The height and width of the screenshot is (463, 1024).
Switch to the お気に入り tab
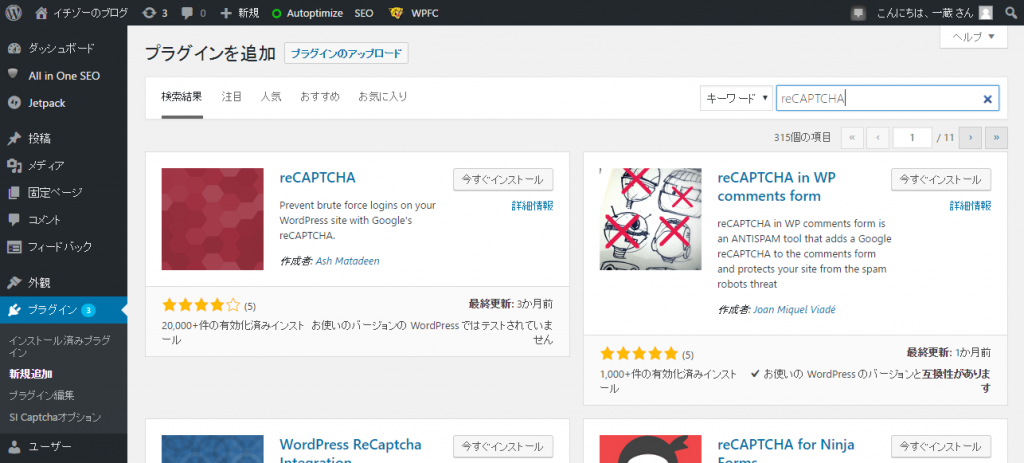pos(383,97)
